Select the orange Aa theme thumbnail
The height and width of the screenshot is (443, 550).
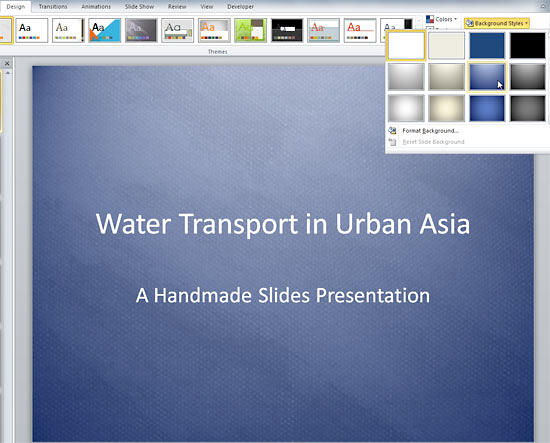point(214,31)
